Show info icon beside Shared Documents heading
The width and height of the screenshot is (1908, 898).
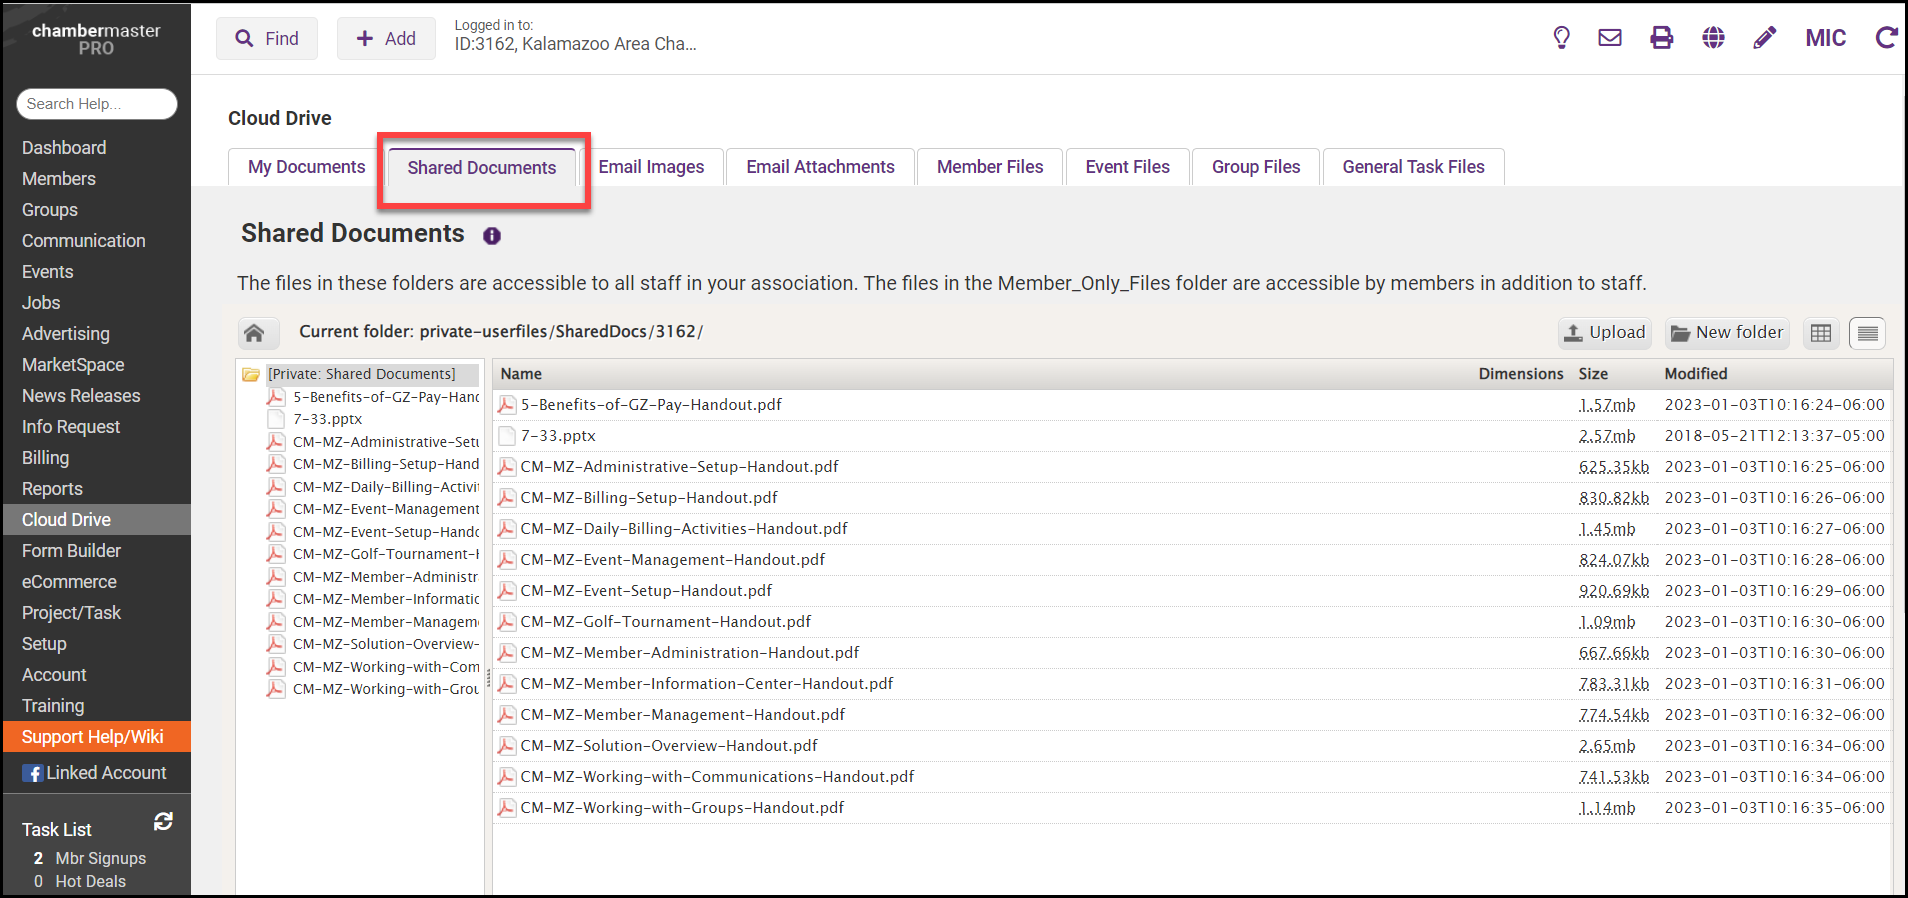tap(492, 236)
